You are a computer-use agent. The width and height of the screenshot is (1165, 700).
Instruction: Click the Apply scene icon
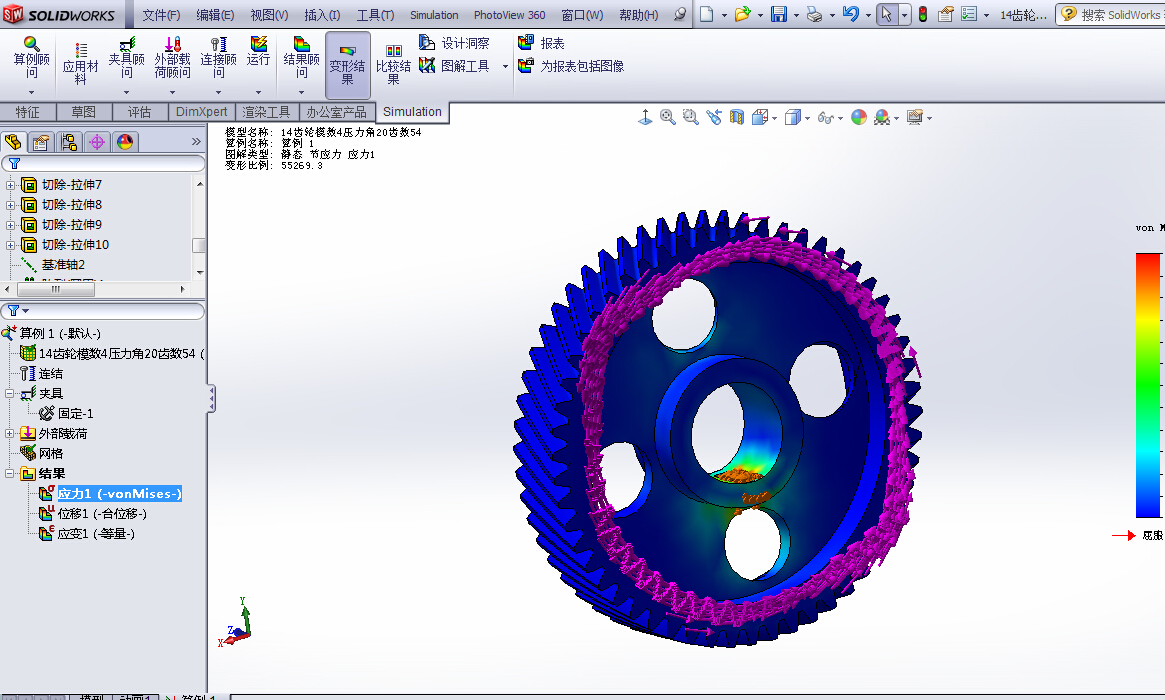click(x=882, y=117)
